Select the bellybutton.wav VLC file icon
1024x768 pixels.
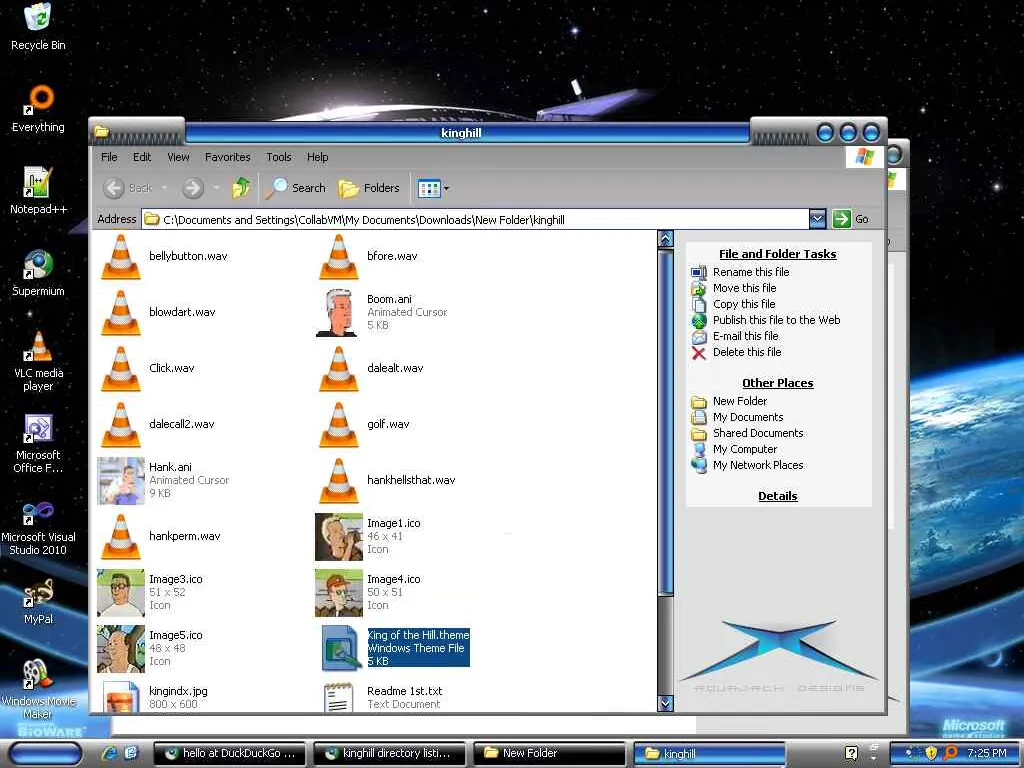coord(121,257)
